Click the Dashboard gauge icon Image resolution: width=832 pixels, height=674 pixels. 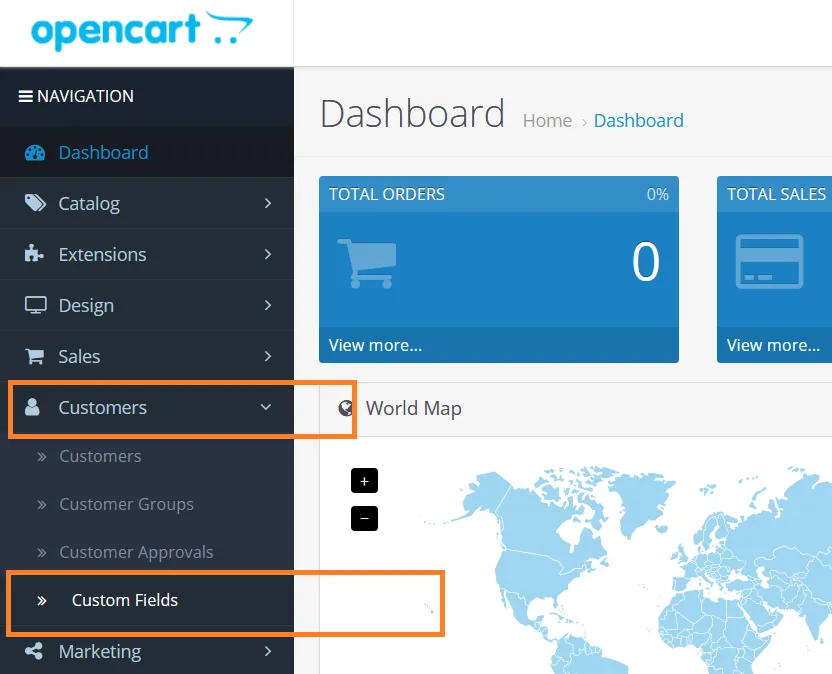click(35, 153)
